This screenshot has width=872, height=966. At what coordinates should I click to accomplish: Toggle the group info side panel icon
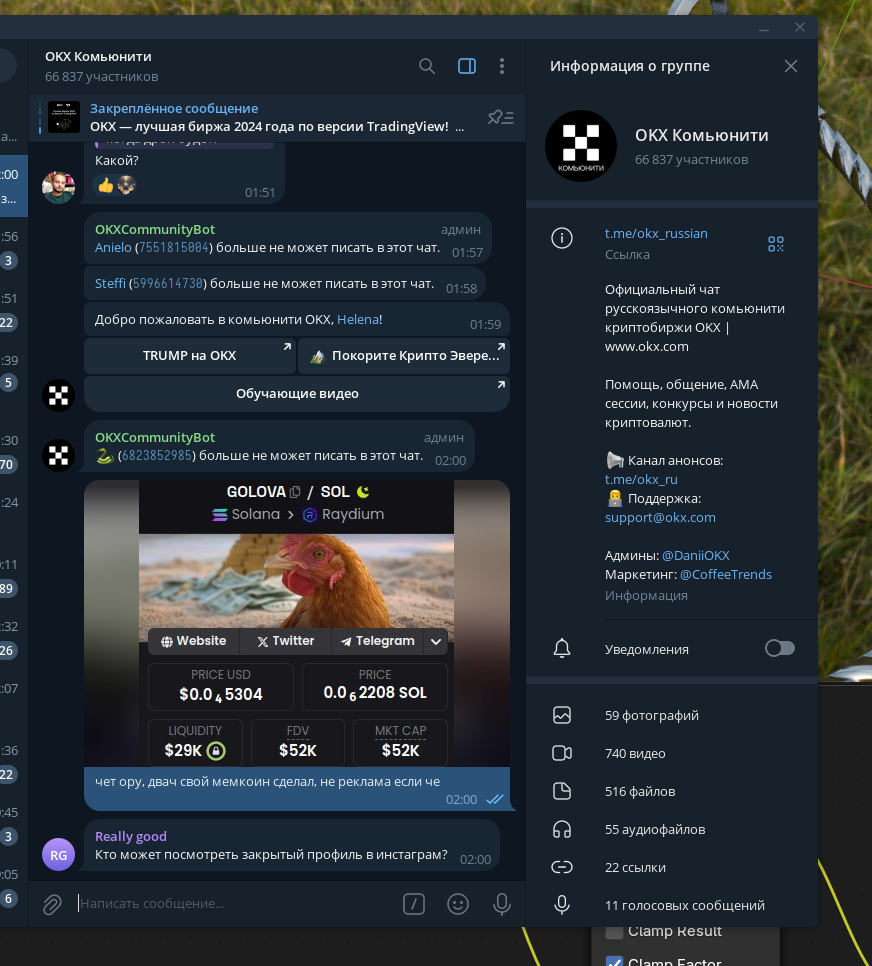[x=467, y=66]
